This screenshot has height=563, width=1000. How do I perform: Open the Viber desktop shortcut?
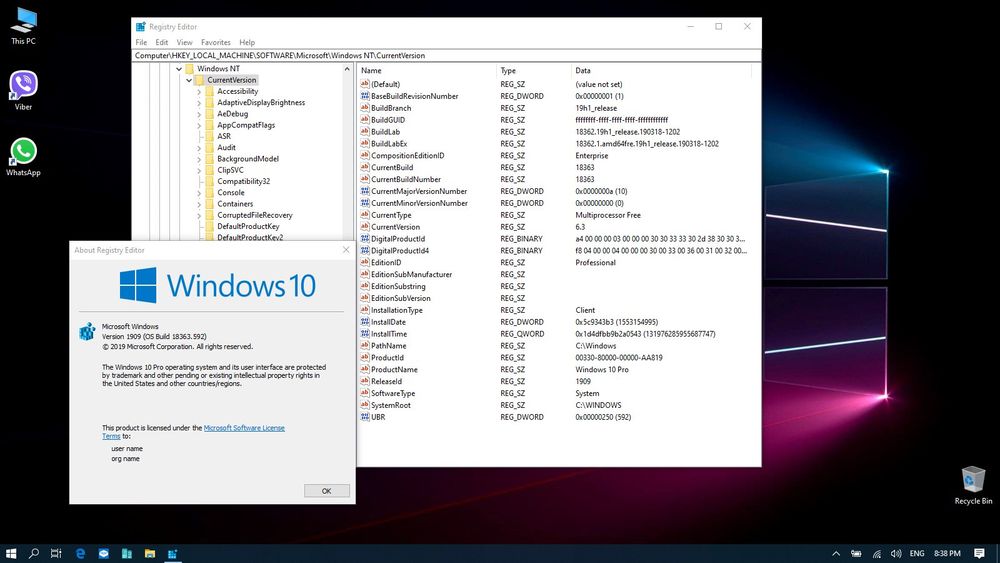(x=23, y=91)
